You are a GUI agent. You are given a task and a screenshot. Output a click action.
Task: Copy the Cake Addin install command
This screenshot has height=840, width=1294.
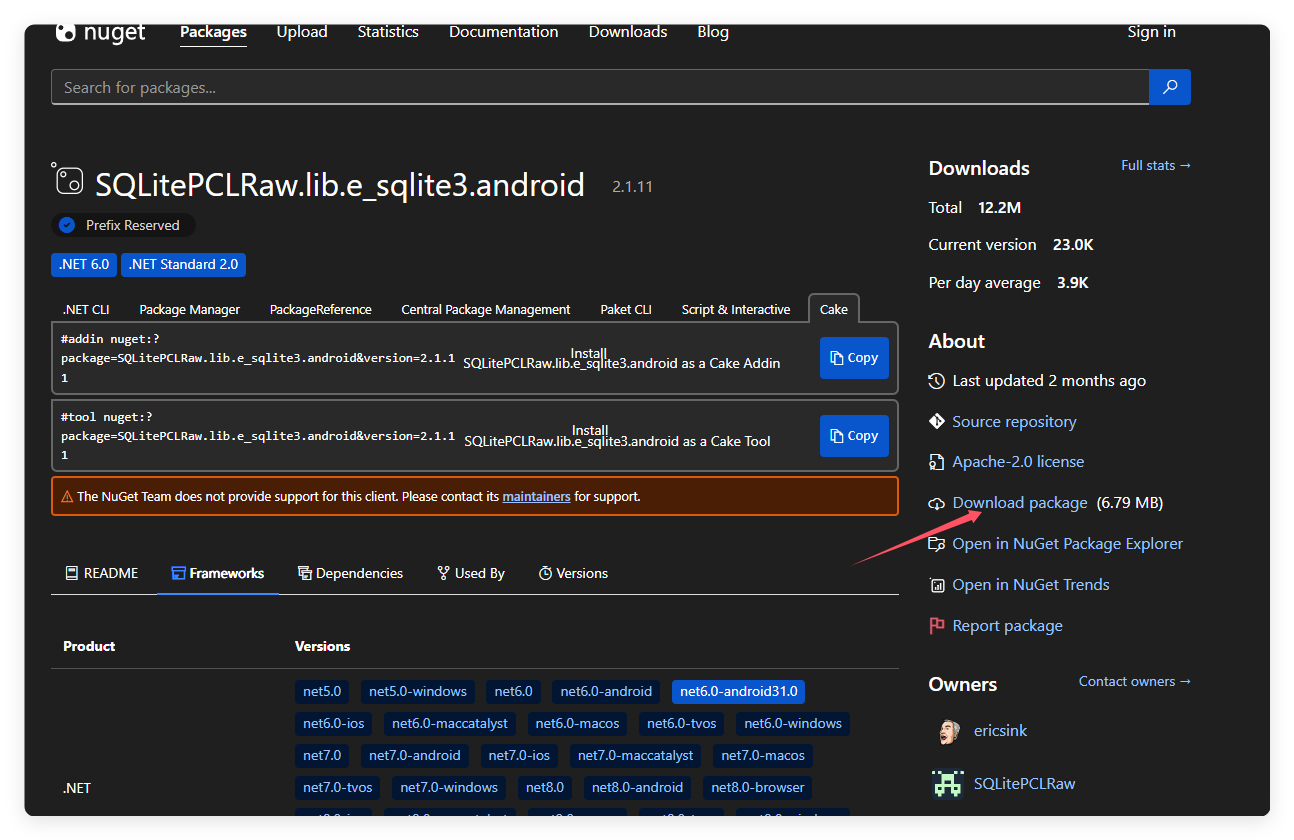(853, 357)
